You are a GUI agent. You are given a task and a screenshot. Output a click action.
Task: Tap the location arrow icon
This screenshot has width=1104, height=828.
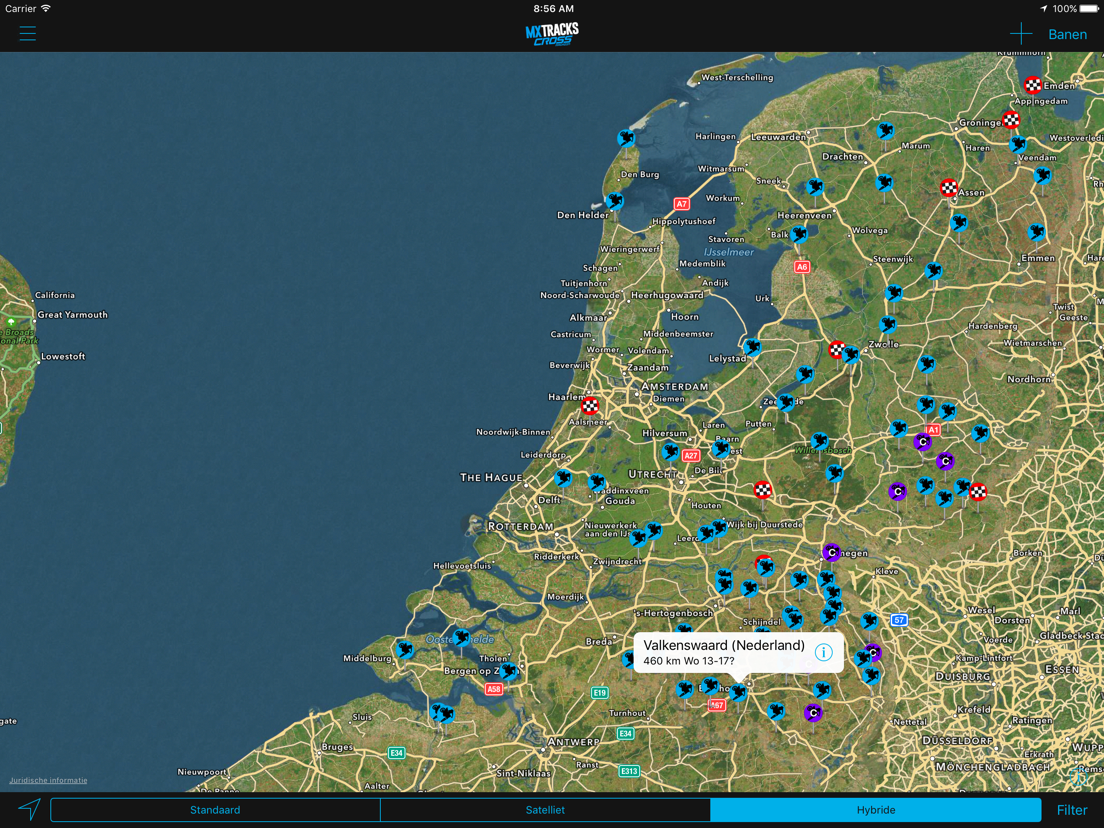[29, 809]
